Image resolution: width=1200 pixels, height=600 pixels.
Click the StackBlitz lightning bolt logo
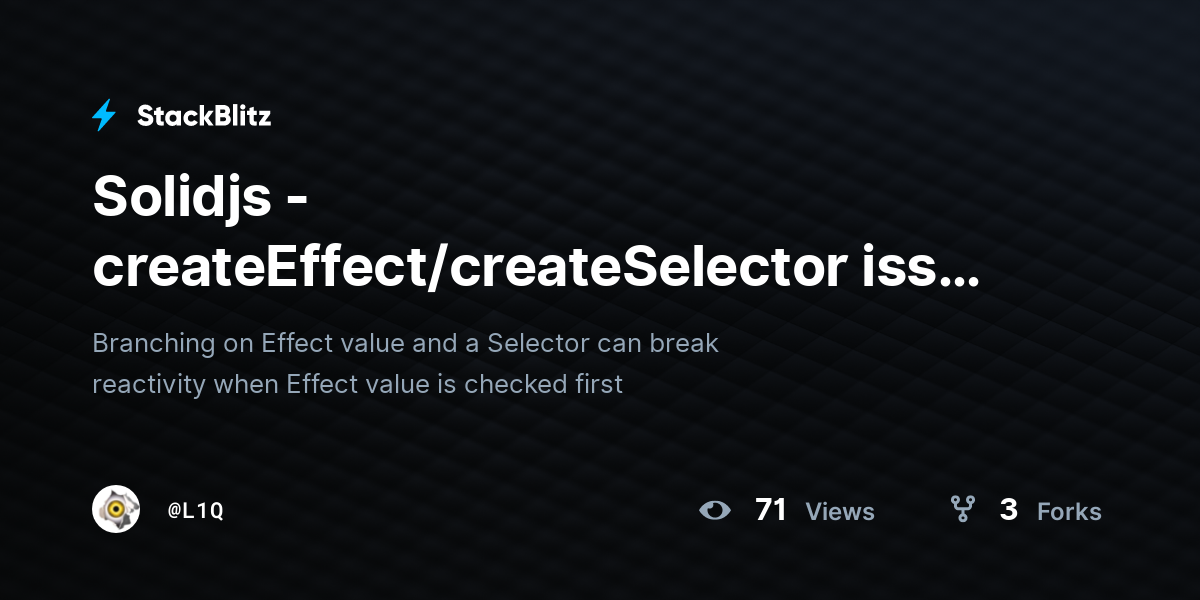pyautogui.click(x=104, y=116)
